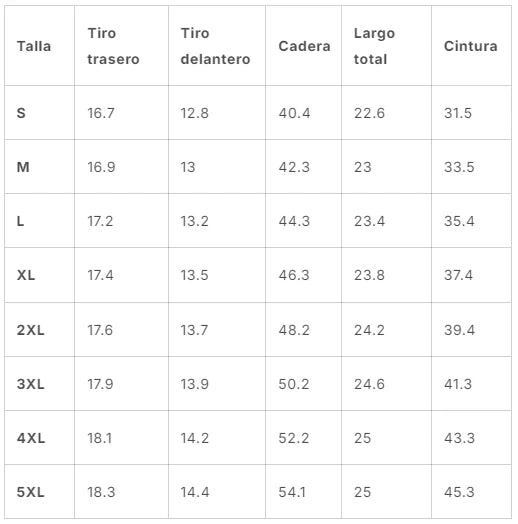Select the XL size row label

[x=26, y=275]
